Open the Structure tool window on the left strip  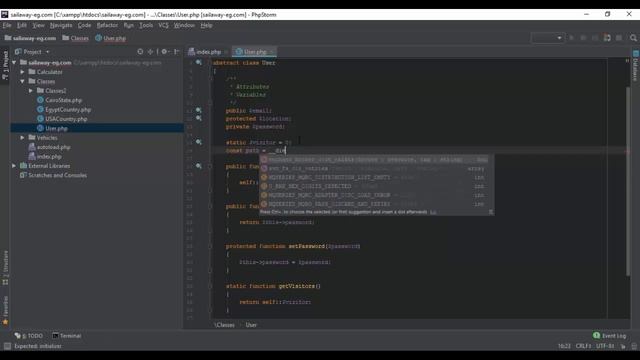[5, 268]
